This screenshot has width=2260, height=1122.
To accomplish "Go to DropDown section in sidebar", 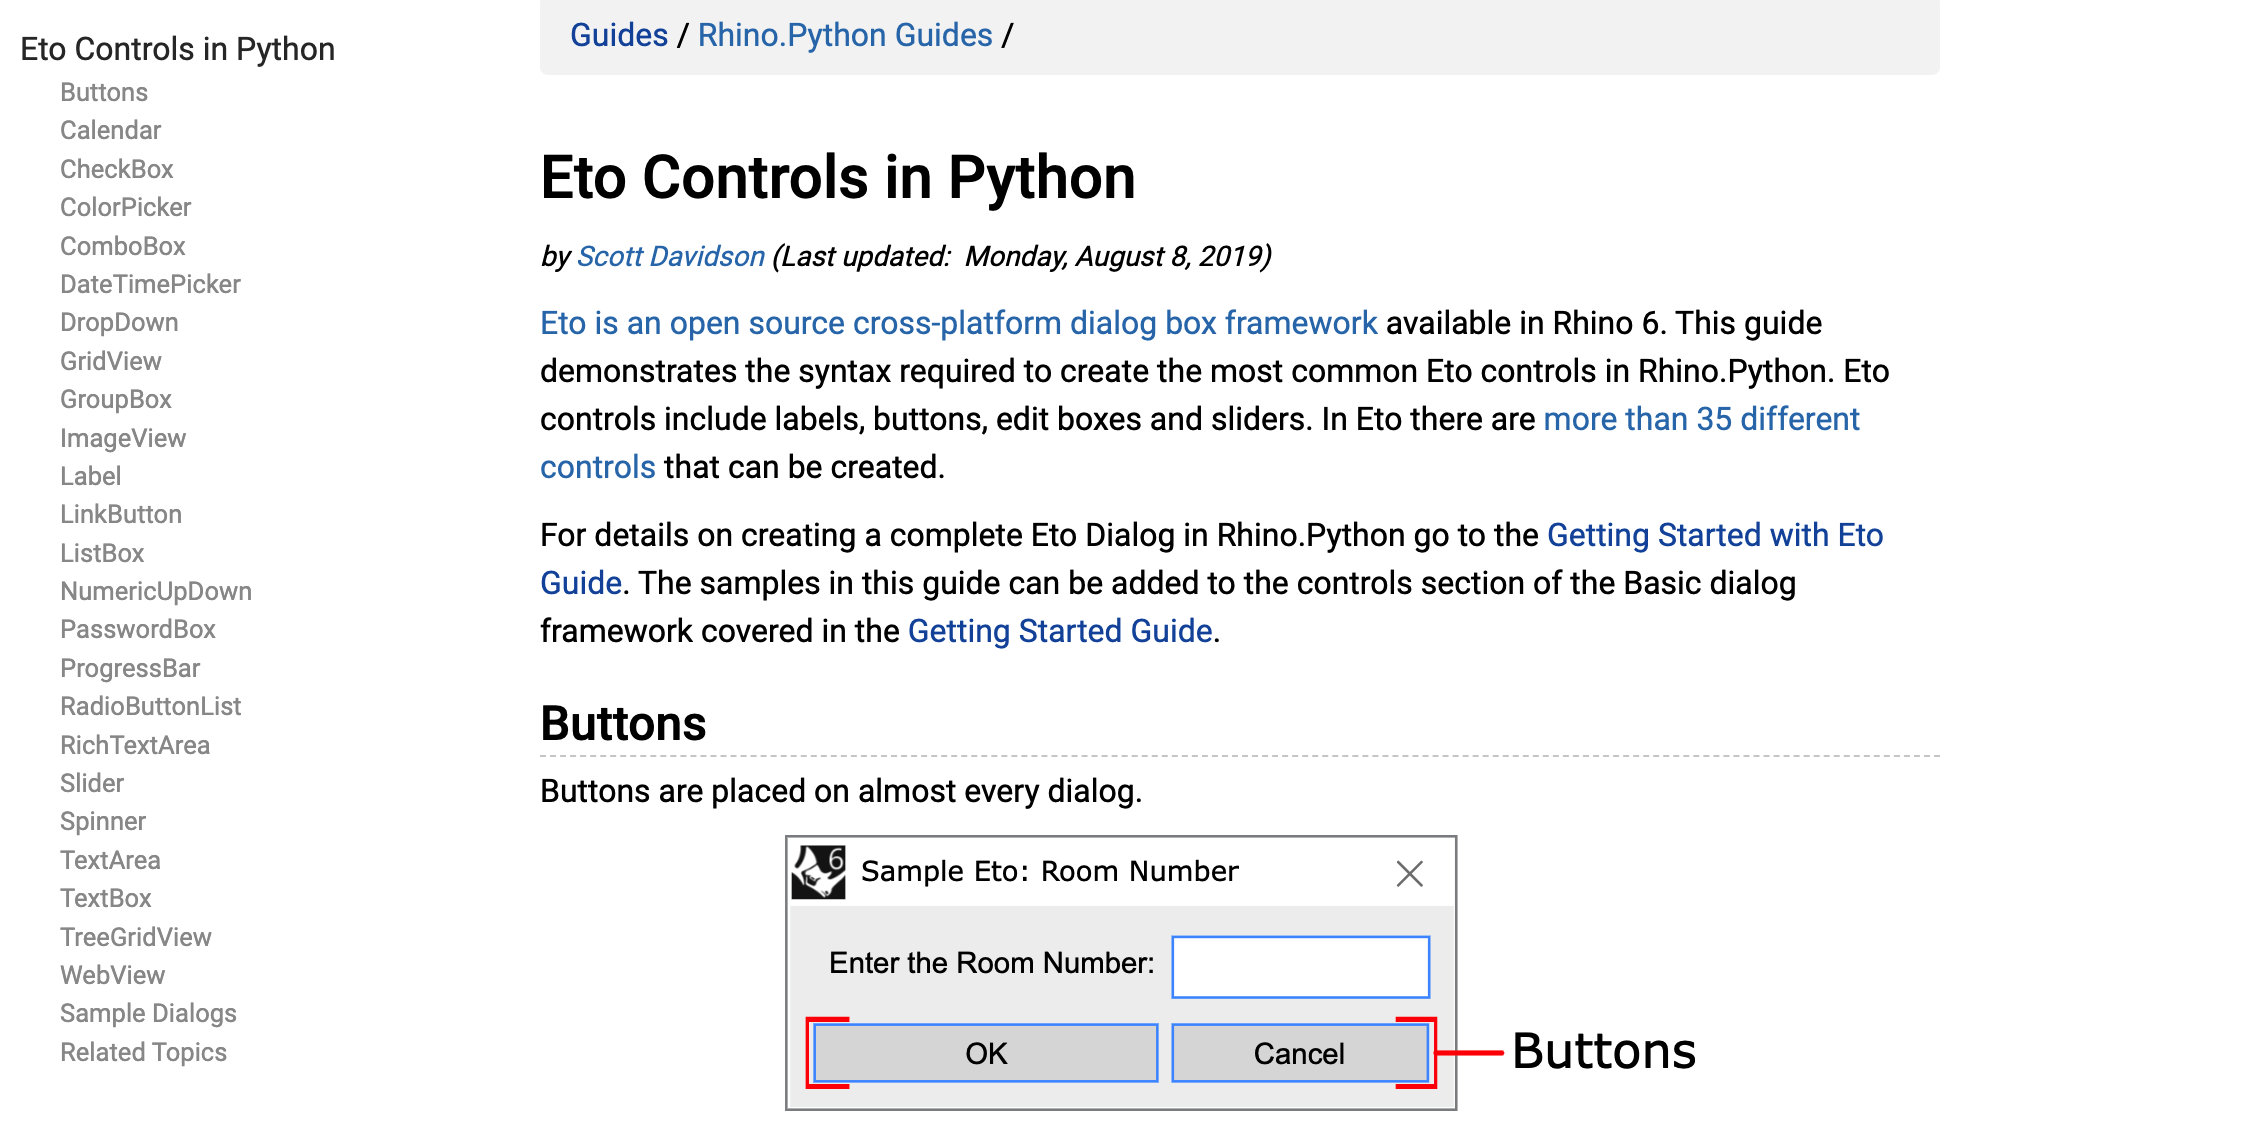I will 119,322.
